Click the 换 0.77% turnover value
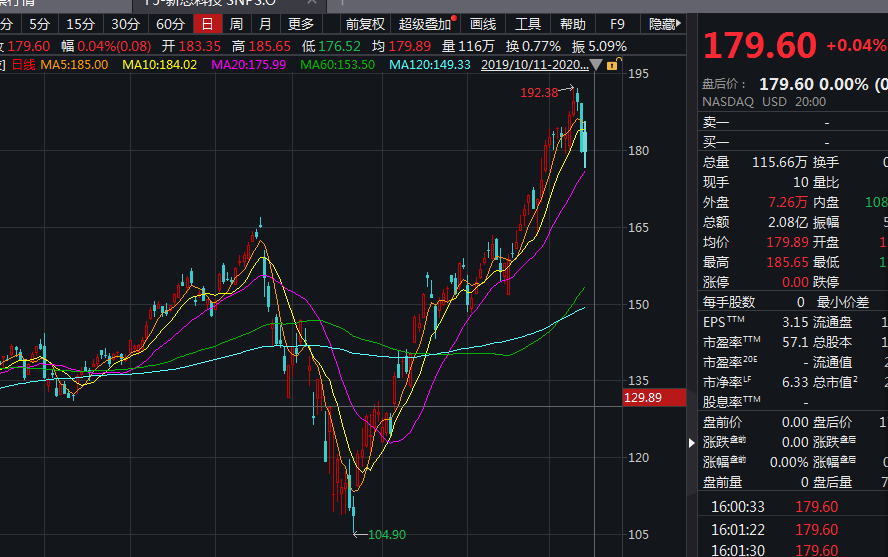The height and width of the screenshot is (557, 888). click(541, 46)
